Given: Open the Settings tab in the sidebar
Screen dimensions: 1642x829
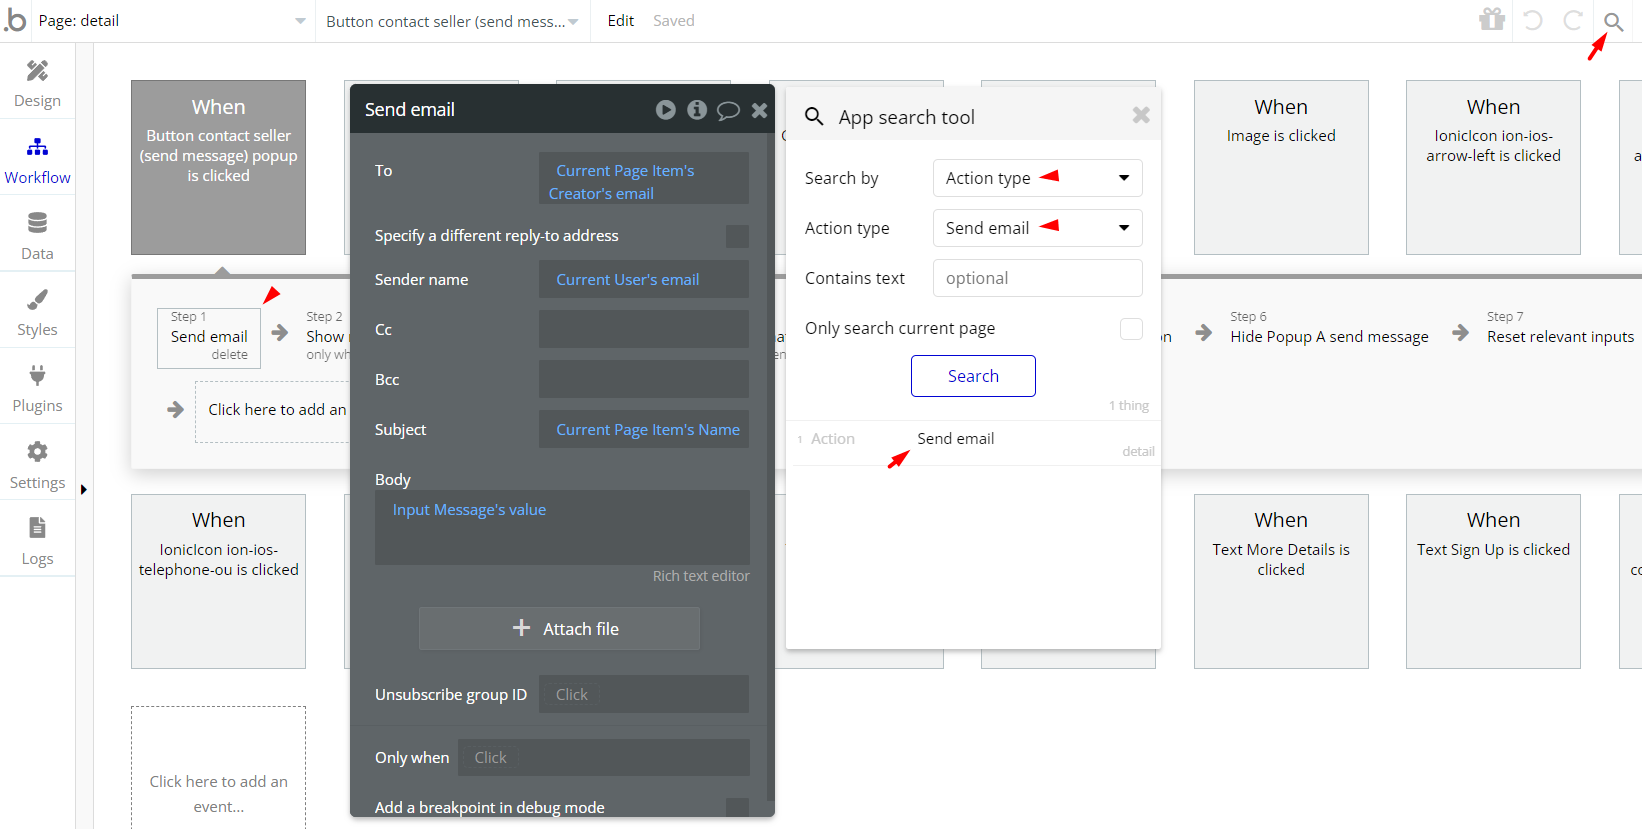Looking at the screenshot, I should [x=37, y=466].
